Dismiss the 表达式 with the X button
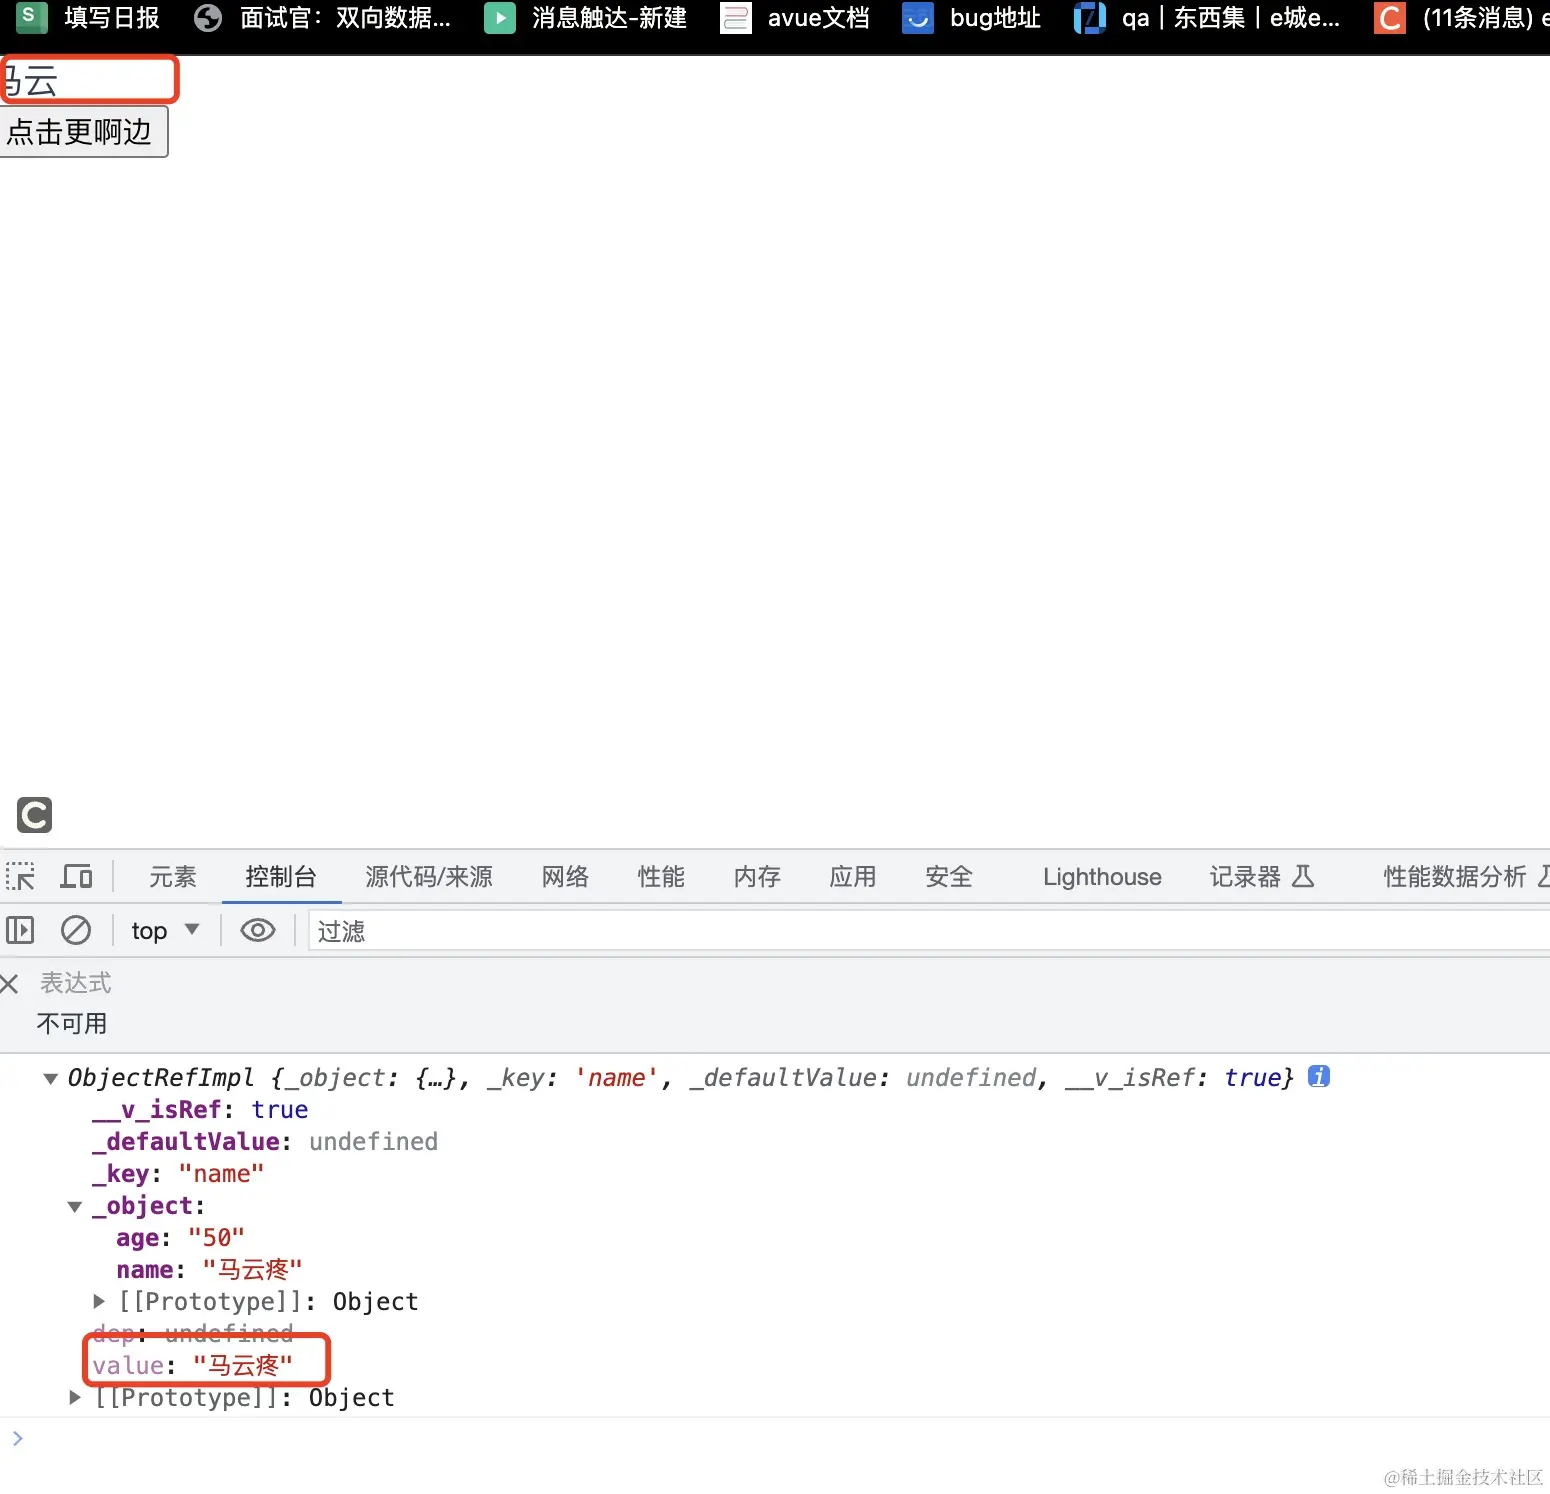Screen dimensions: 1550x1494 click(x=10, y=983)
